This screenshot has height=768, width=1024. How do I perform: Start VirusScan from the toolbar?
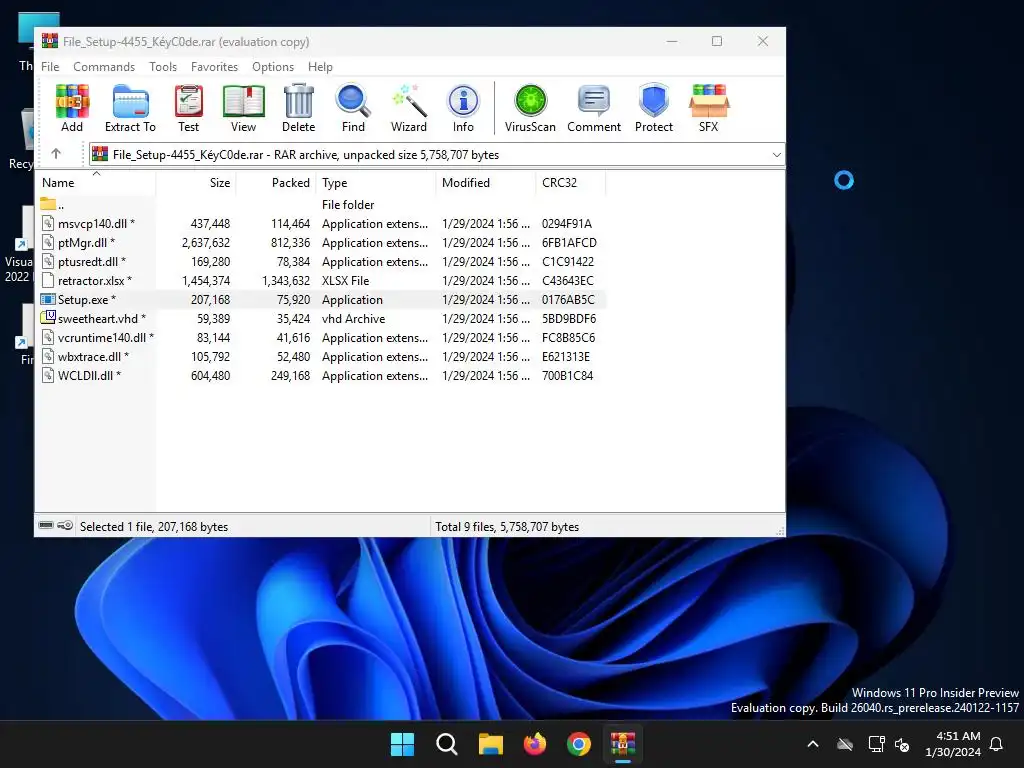[530, 108]
